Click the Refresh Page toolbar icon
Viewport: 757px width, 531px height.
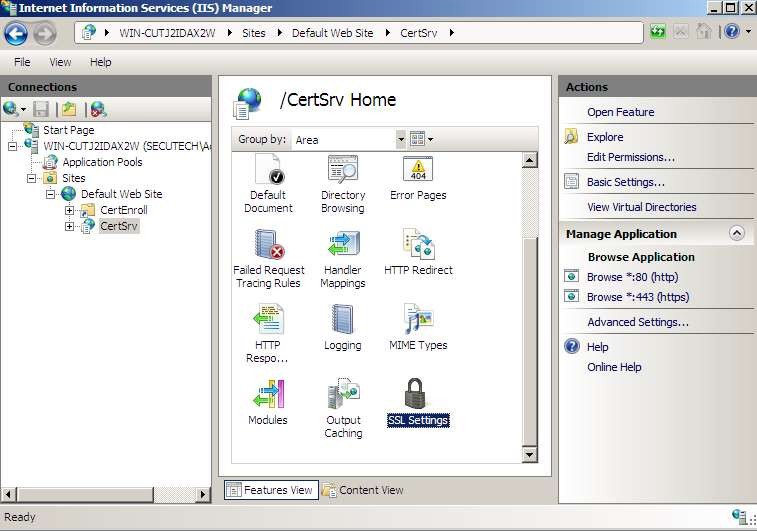[658, 32]
